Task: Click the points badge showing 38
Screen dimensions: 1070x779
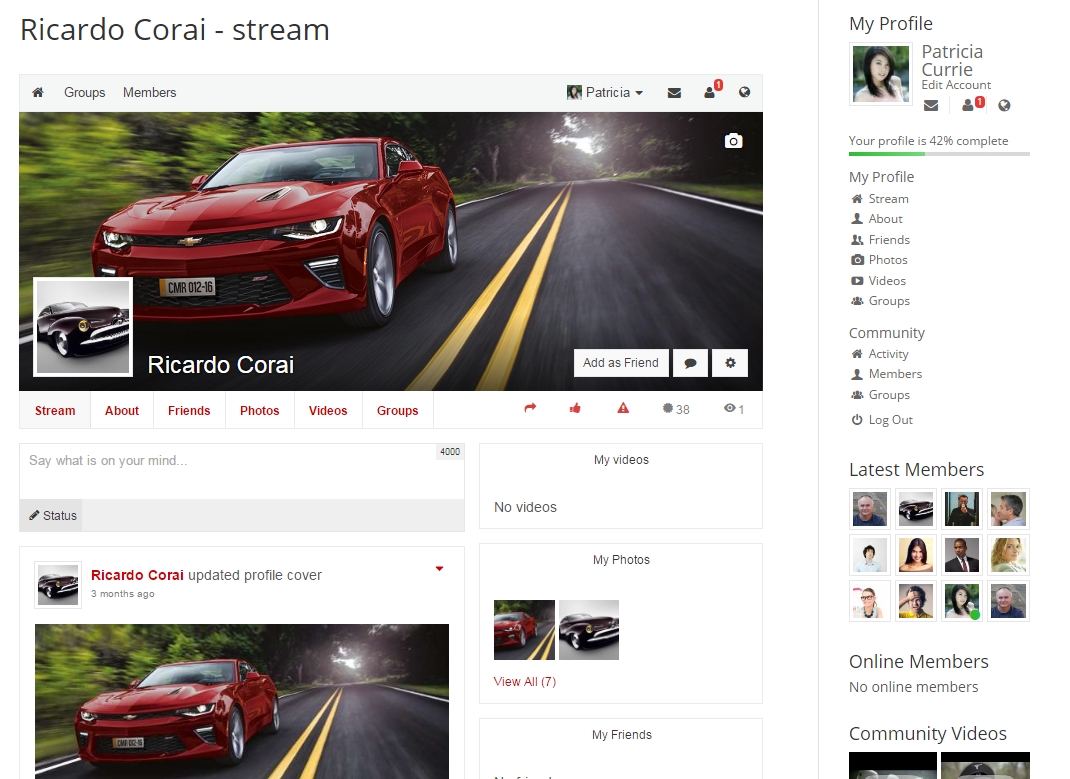Action: point(676,409)
